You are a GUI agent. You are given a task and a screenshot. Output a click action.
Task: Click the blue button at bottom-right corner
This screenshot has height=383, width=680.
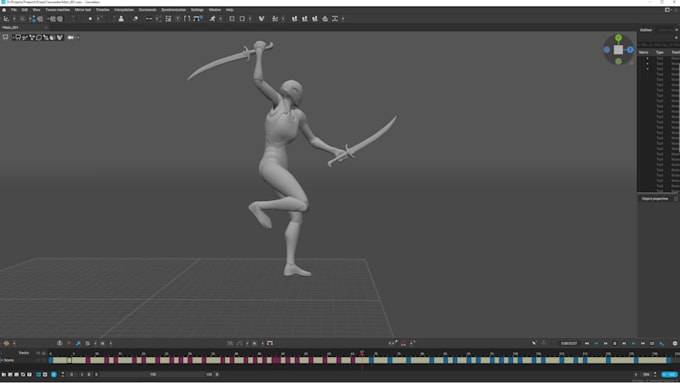(669, 374)
